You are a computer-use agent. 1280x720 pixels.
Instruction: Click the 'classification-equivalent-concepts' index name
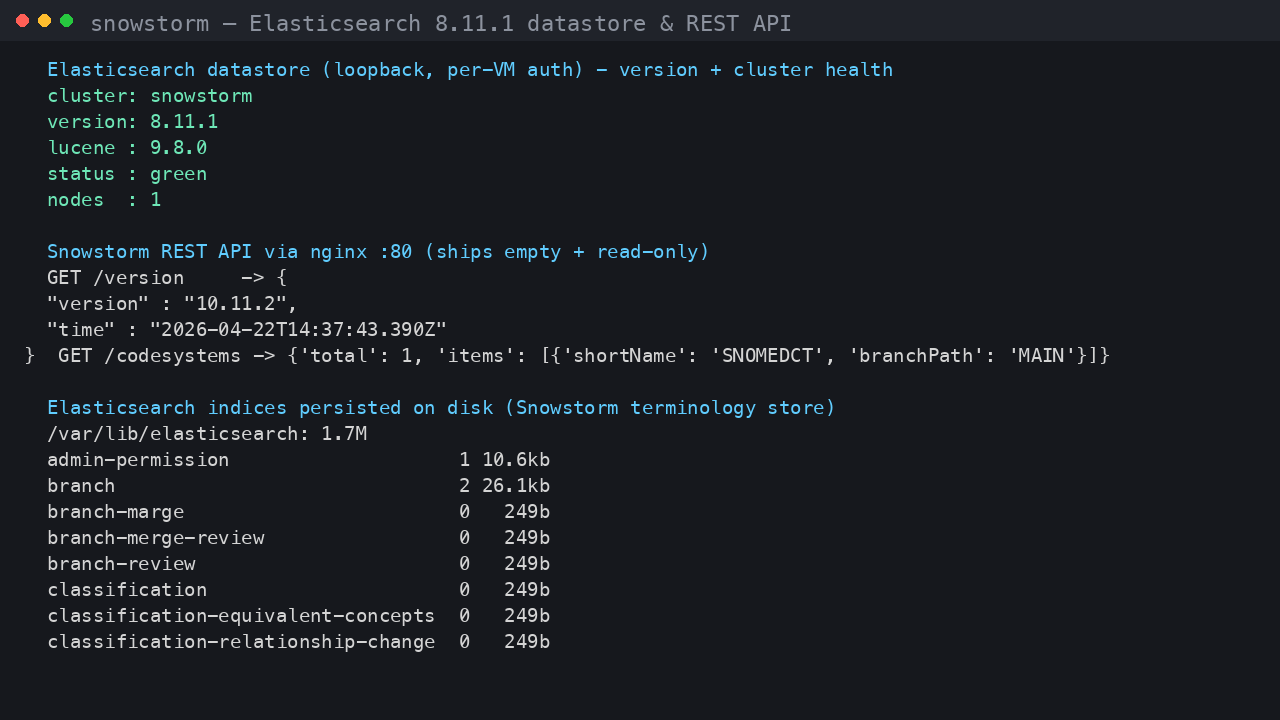241,616
